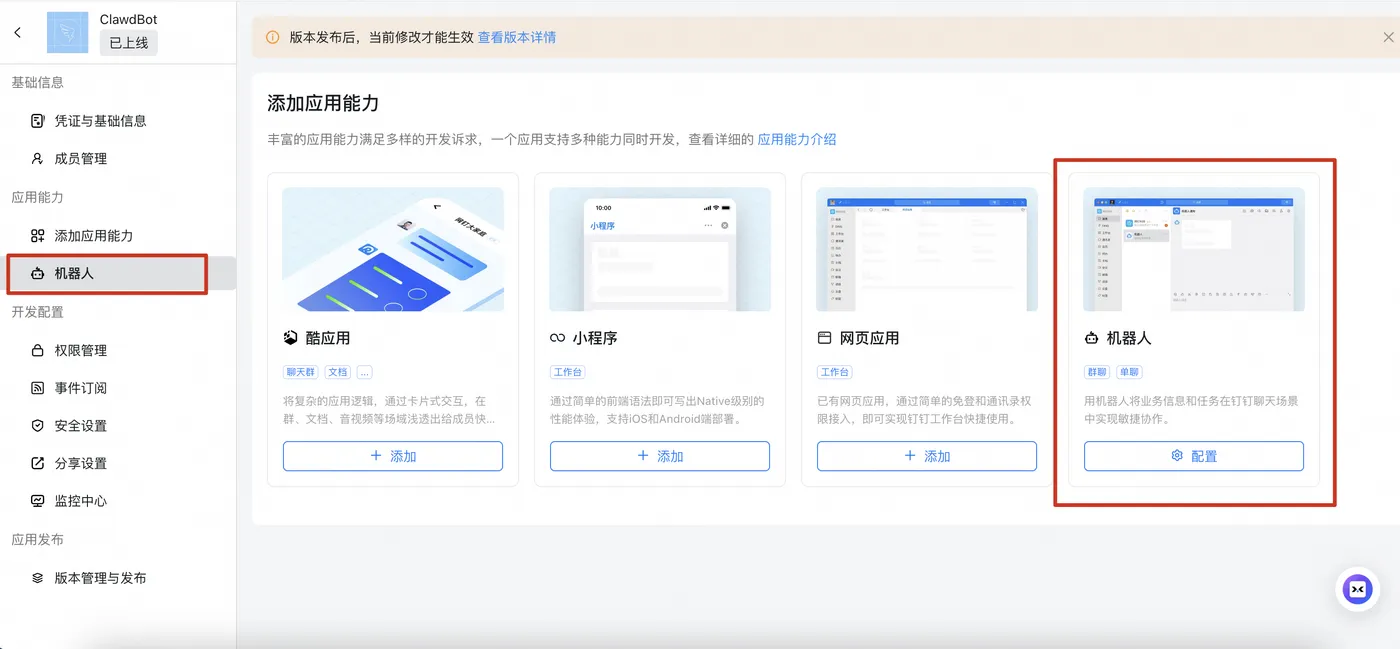This screenshot has height=649, width=1400.
Task: Expand the ... more tags on 酷应用
Action: pos(364,372)
